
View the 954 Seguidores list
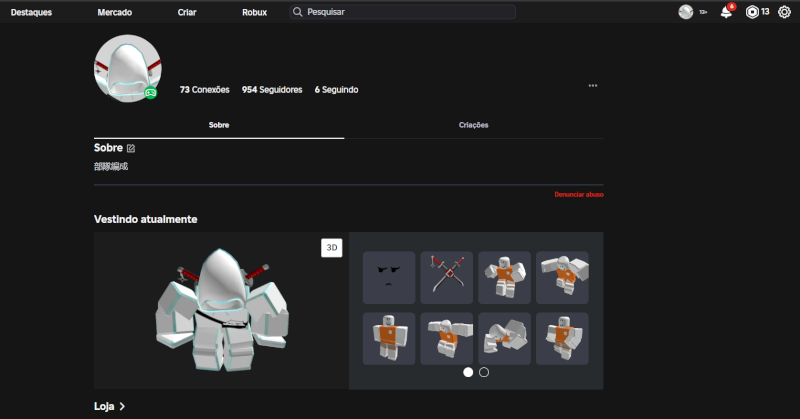point(271,90)
